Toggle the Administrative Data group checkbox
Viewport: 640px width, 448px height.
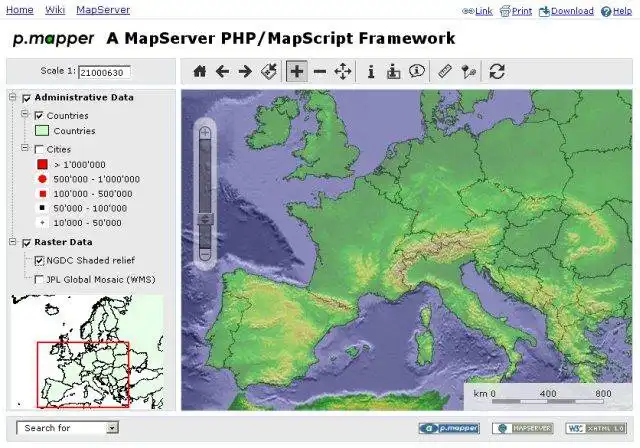coord(27,98)
